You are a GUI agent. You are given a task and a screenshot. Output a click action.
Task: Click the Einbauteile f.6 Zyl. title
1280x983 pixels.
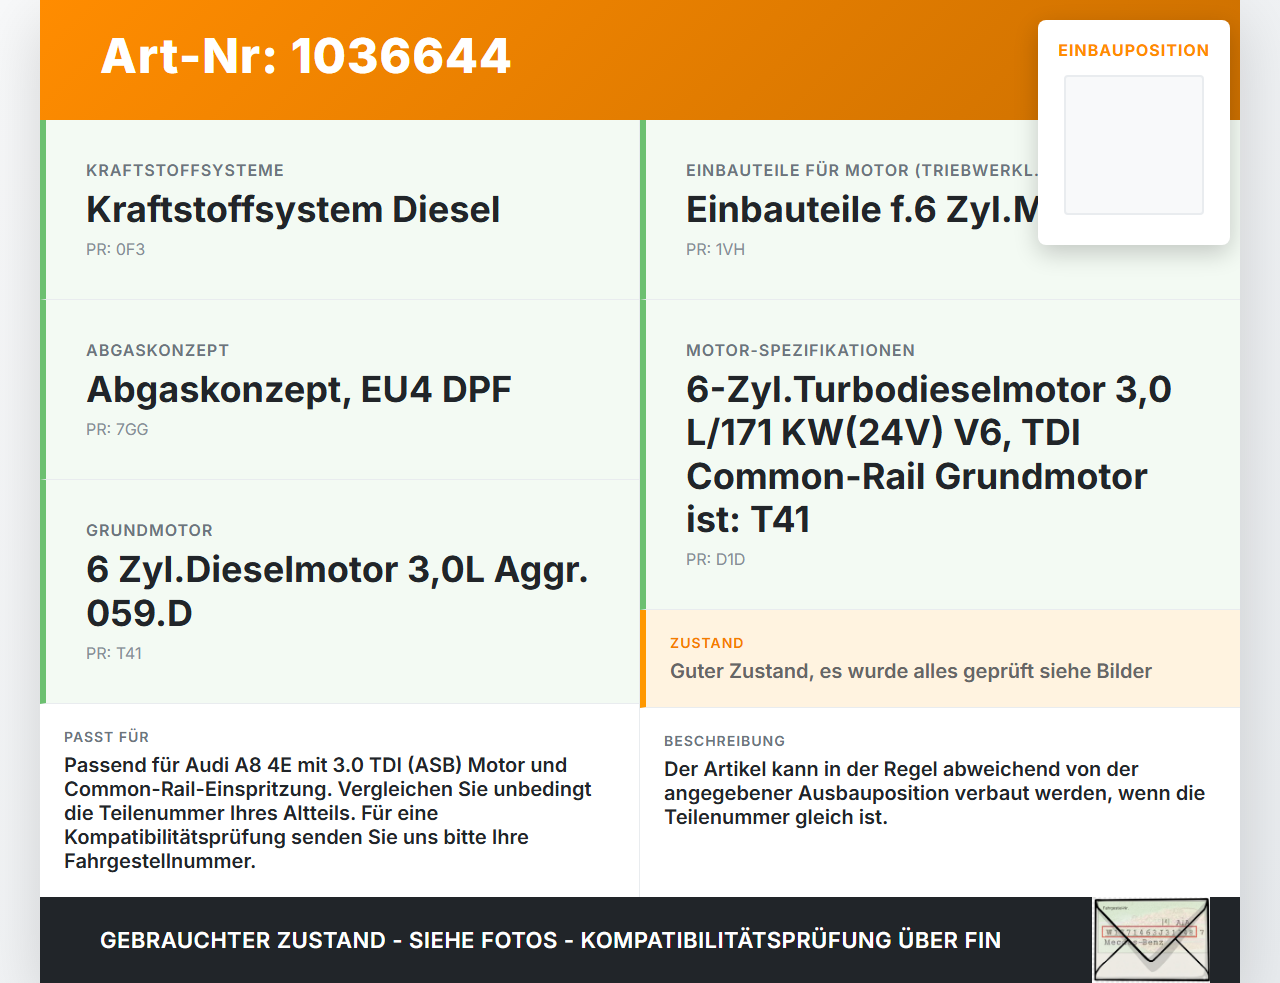coord(862,210)
